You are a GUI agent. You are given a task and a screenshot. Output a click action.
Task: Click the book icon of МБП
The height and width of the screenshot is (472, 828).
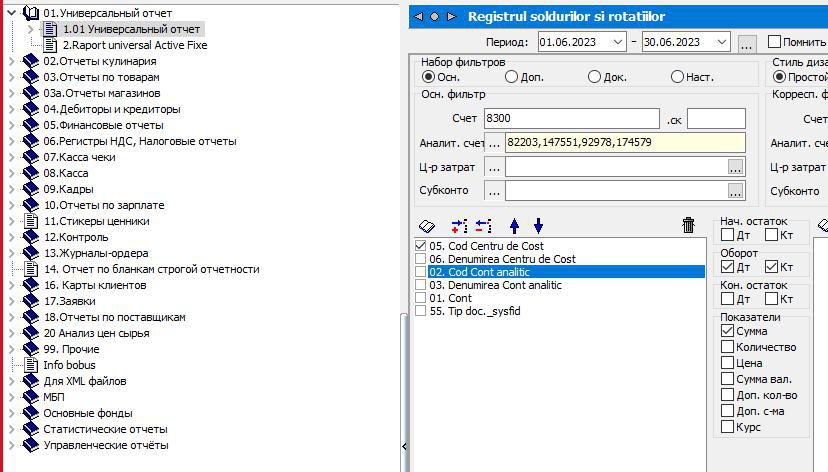(31, 397)
